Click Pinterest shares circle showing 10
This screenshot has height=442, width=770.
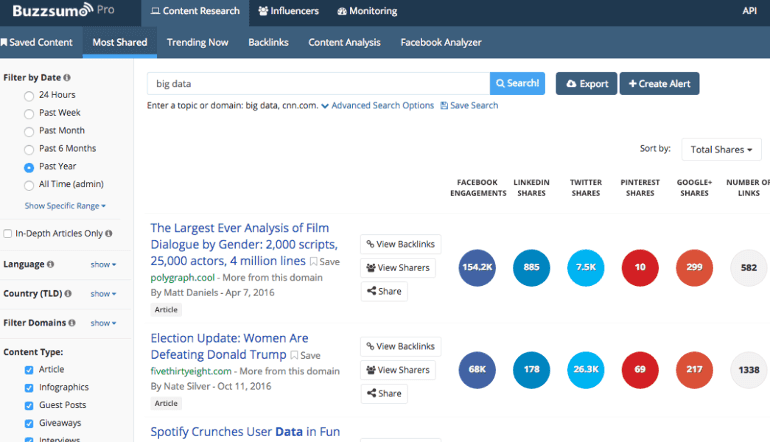click(640, 268)
